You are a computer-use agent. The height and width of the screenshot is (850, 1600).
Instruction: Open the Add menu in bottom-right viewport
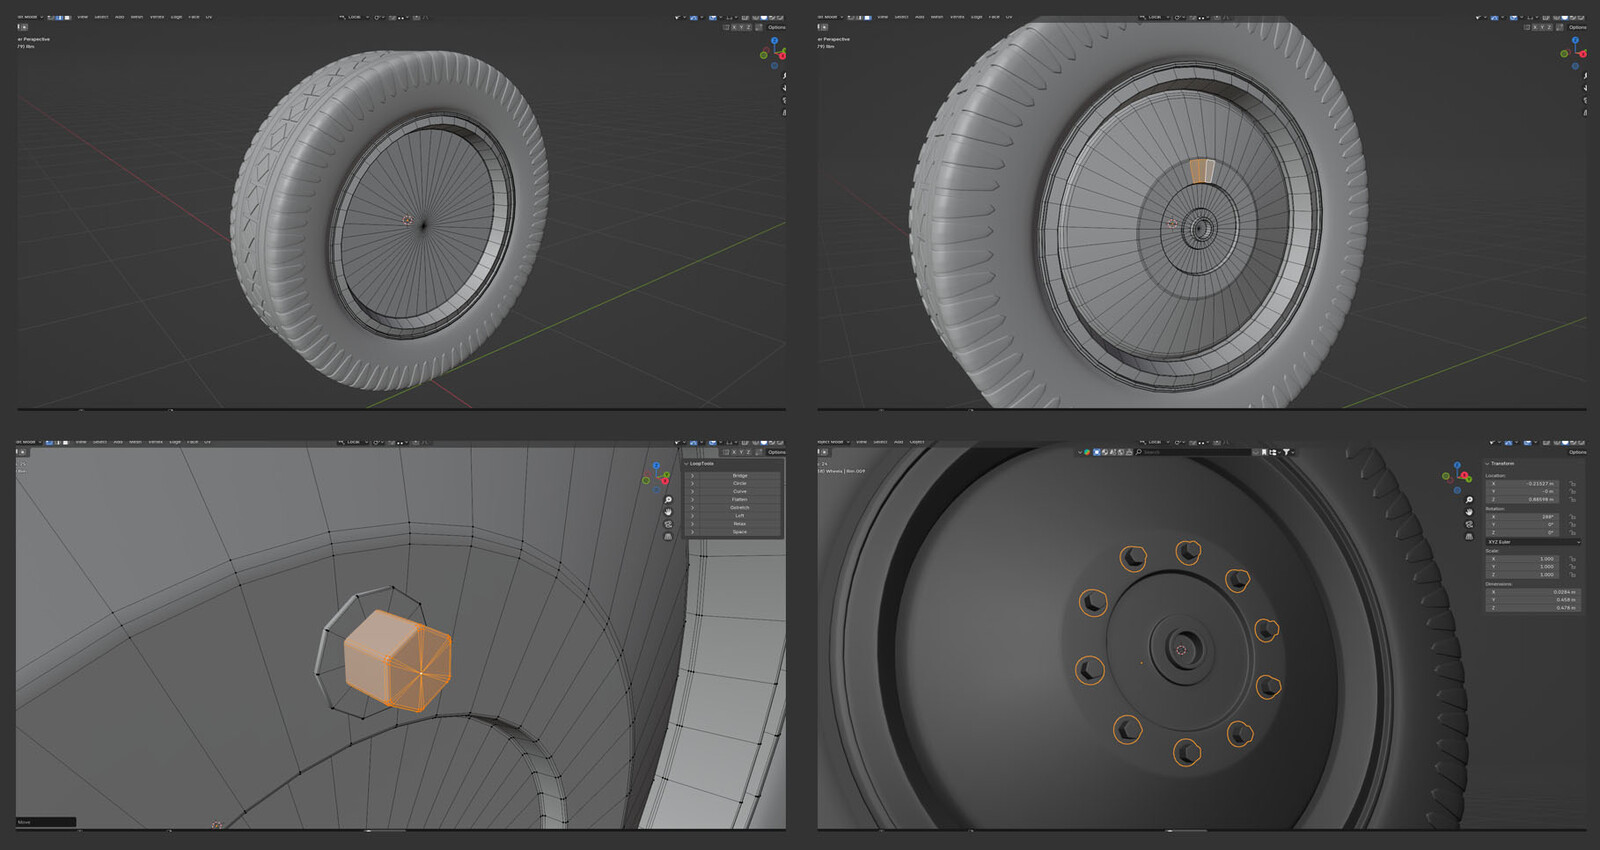[x=899, y=442]
